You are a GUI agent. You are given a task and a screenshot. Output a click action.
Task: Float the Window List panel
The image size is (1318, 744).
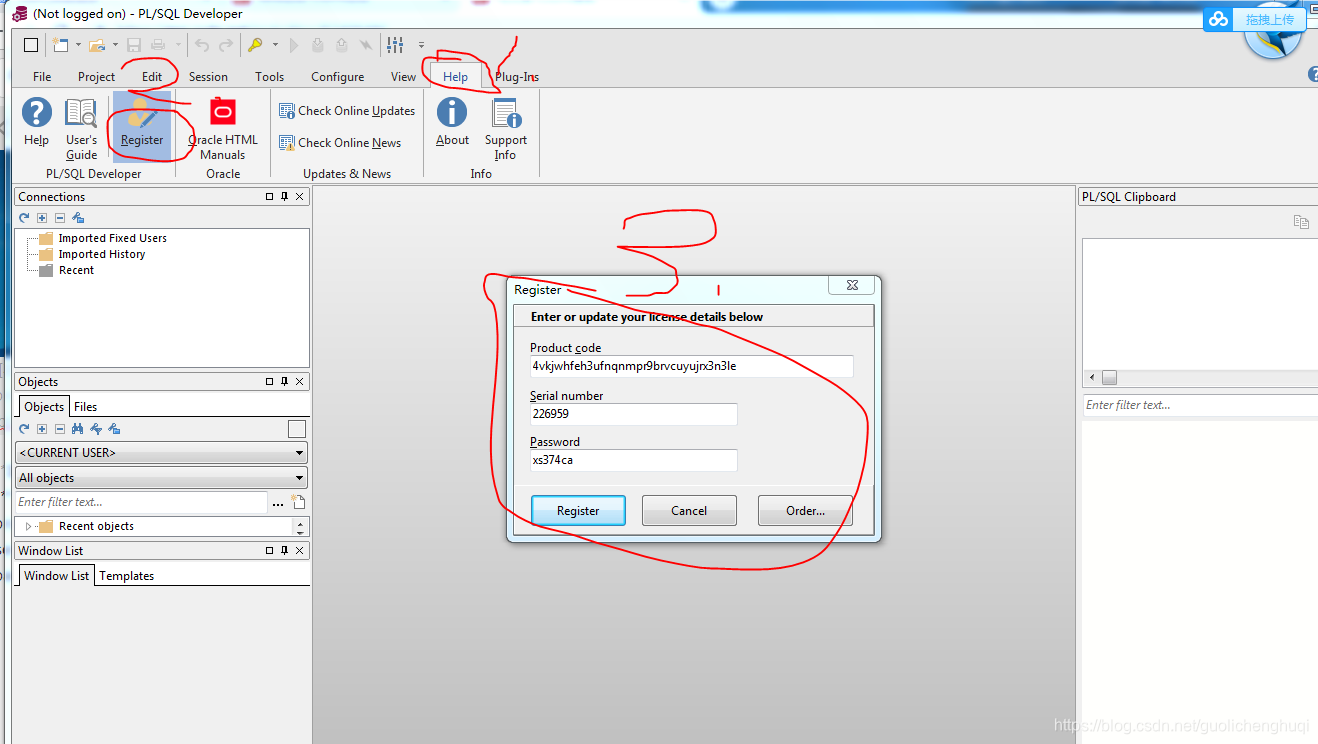coord(269,551)
